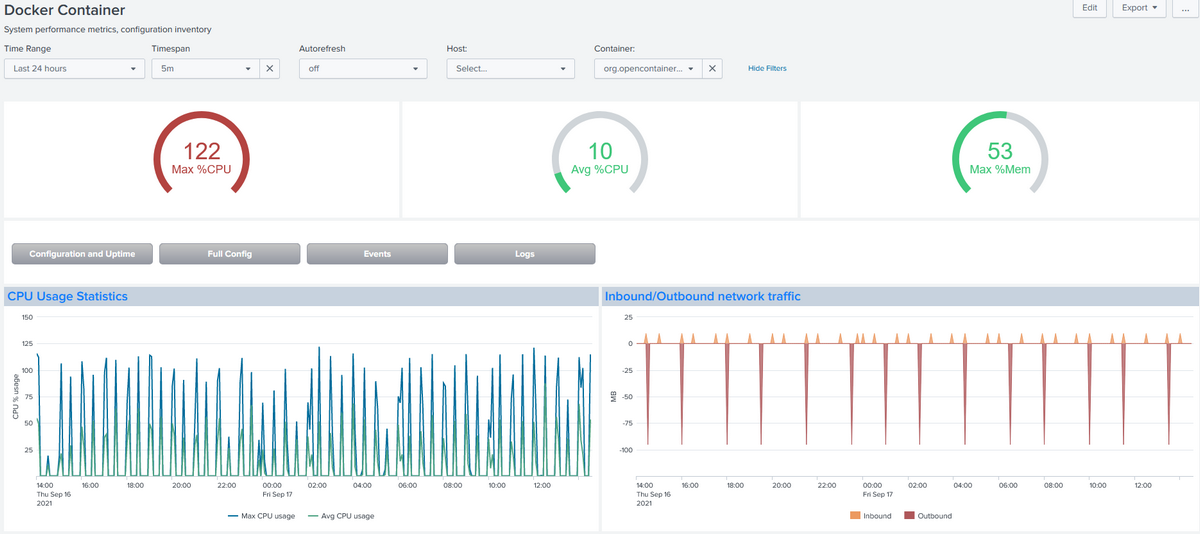Open Configuration and Uptime view
The image size is (1200, 534).
82,254
